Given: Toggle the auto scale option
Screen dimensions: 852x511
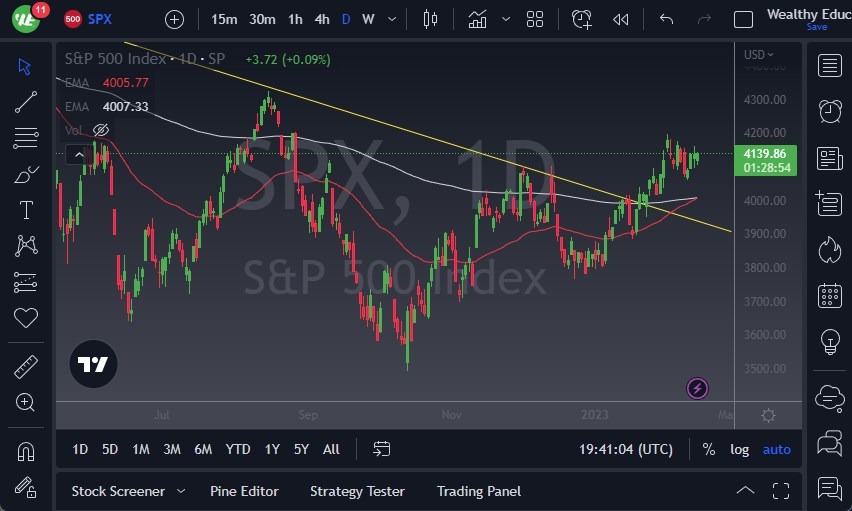Looking at the screenshot, I should tap(776, 449).
